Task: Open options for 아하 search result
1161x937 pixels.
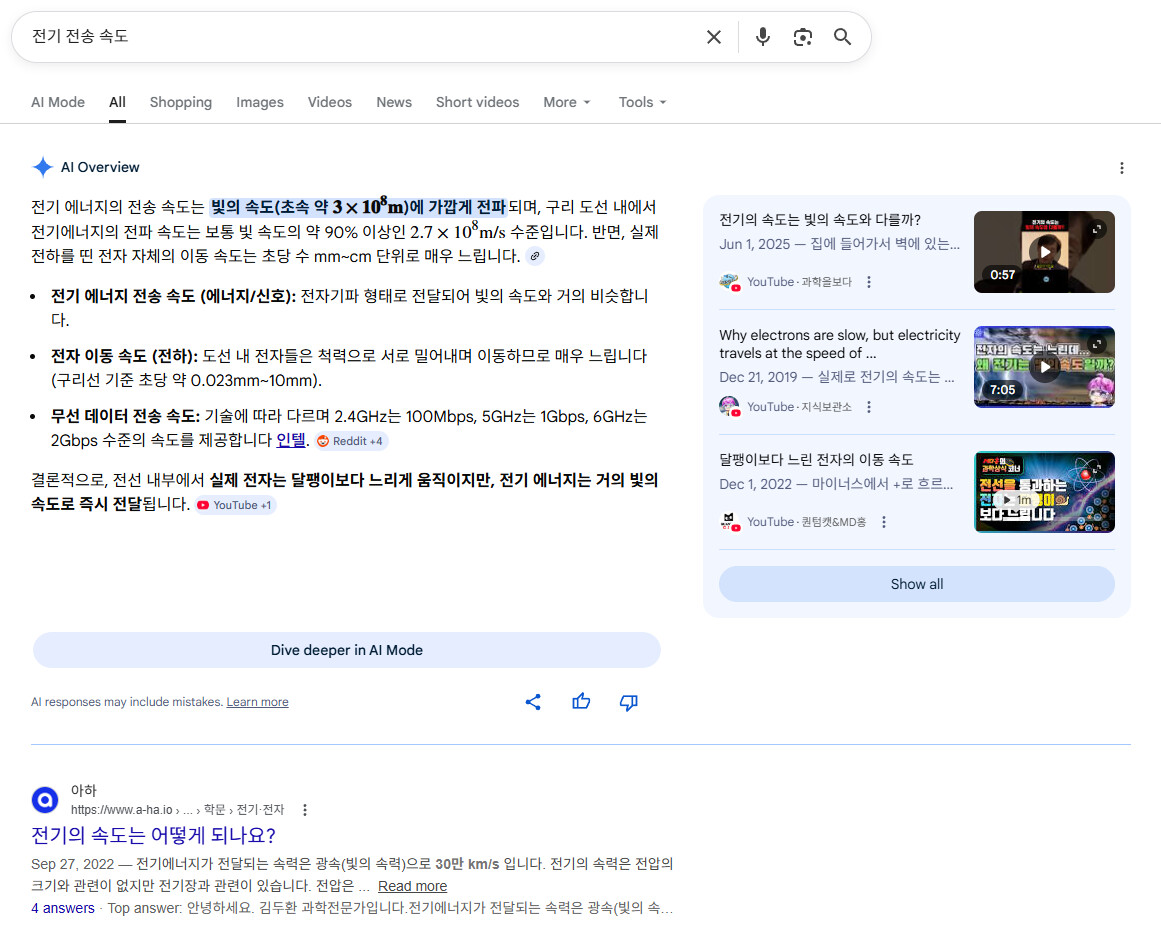Action: 305,810
